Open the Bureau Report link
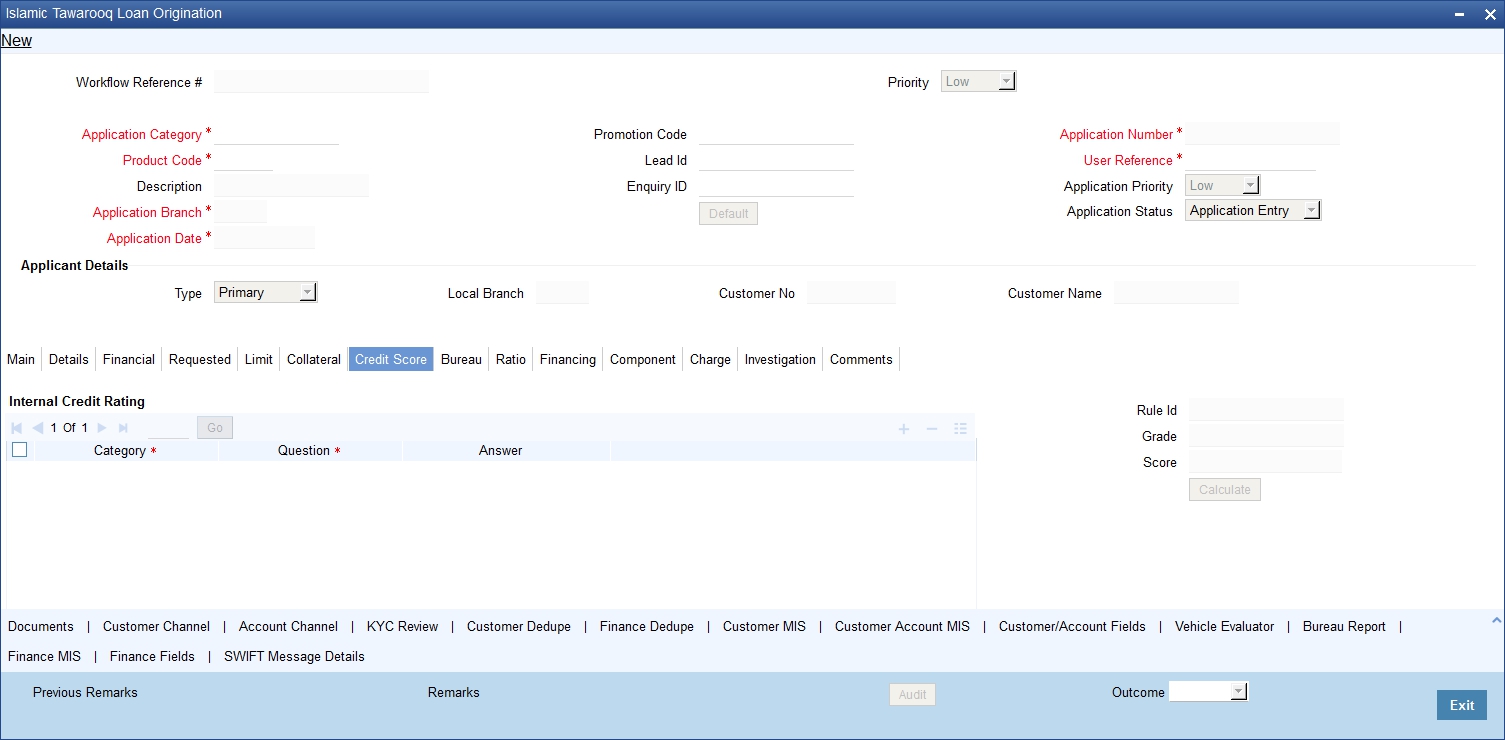The height and width of the screenshot is (740, 1505). point(1344,626)
